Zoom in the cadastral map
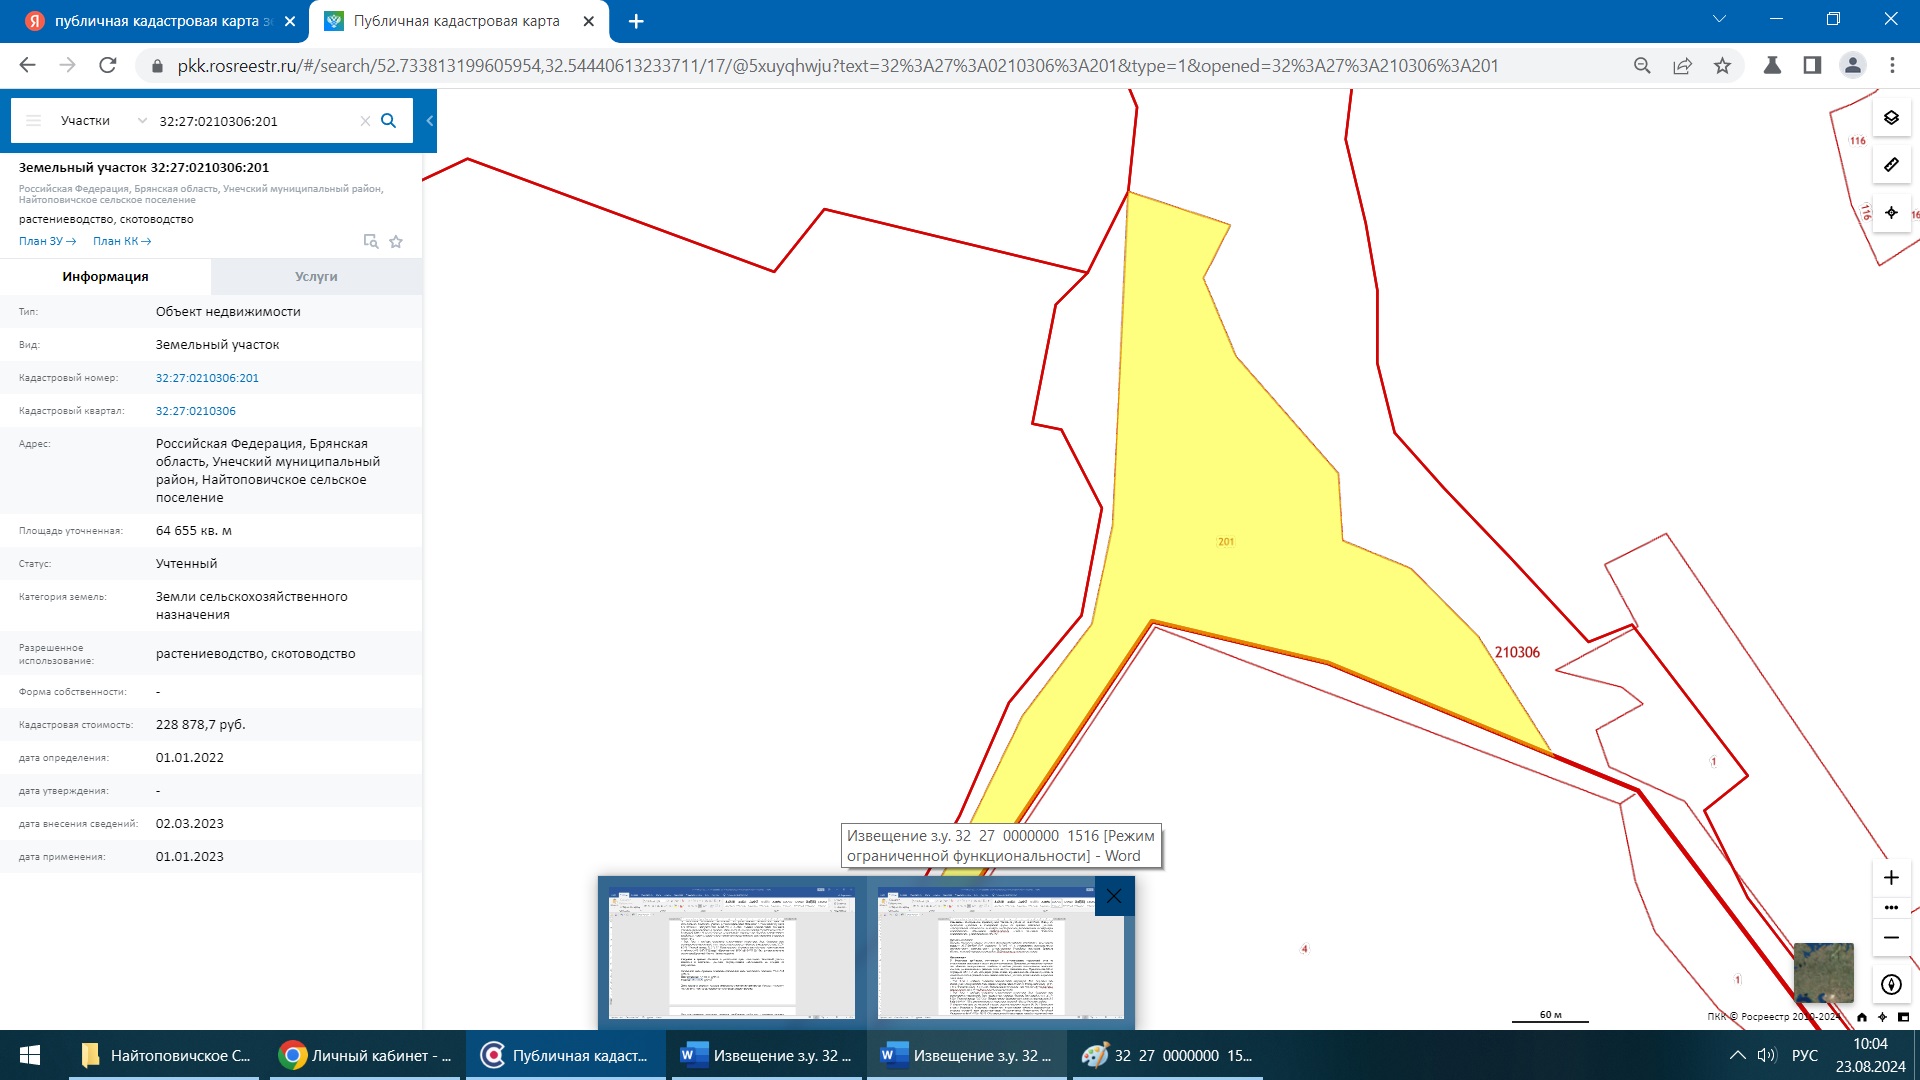Image resolution: width=1920 pixels, height=1080 pixels. (1891, 878)
